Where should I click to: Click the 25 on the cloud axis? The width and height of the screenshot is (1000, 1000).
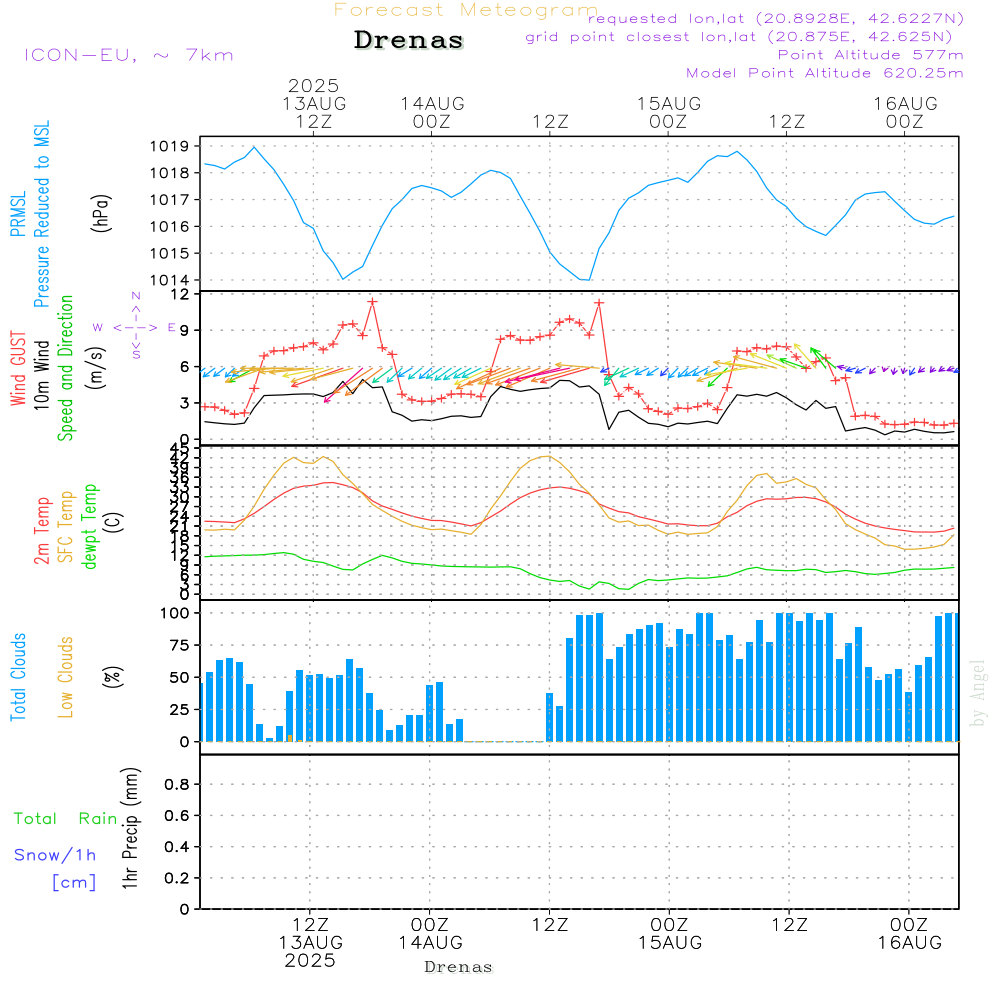click(179, 710)
